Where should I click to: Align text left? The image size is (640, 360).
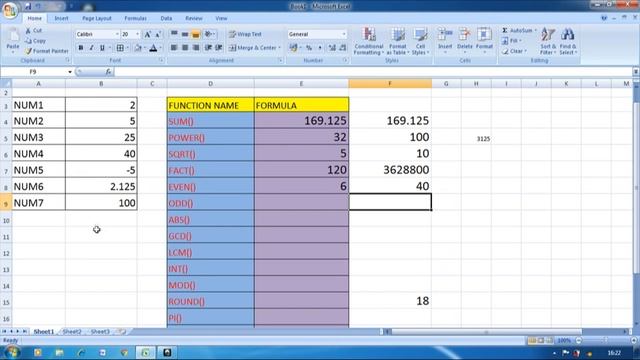174,48
